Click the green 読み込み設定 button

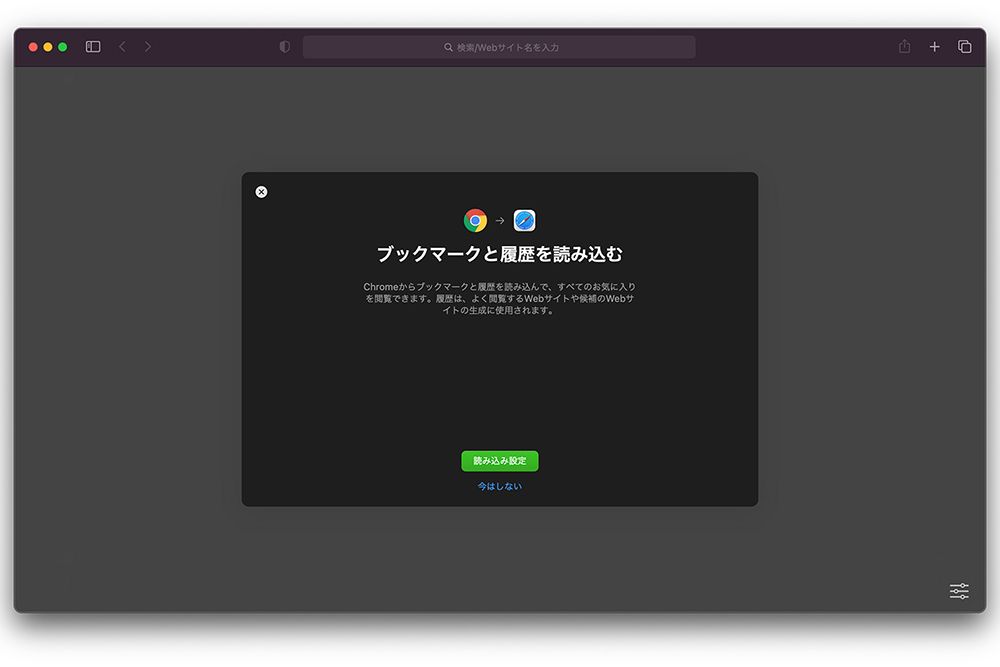coord(500,461)
